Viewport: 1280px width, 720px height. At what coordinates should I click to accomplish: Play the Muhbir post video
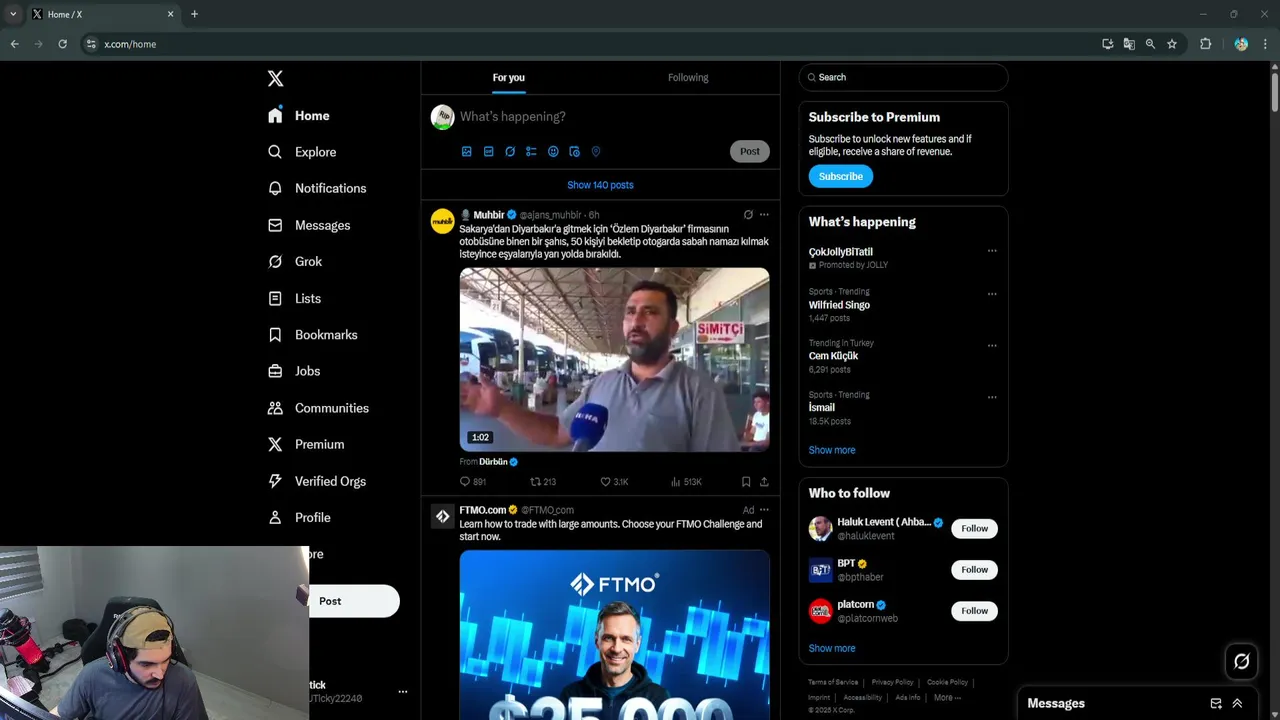(x=614, y=359)
